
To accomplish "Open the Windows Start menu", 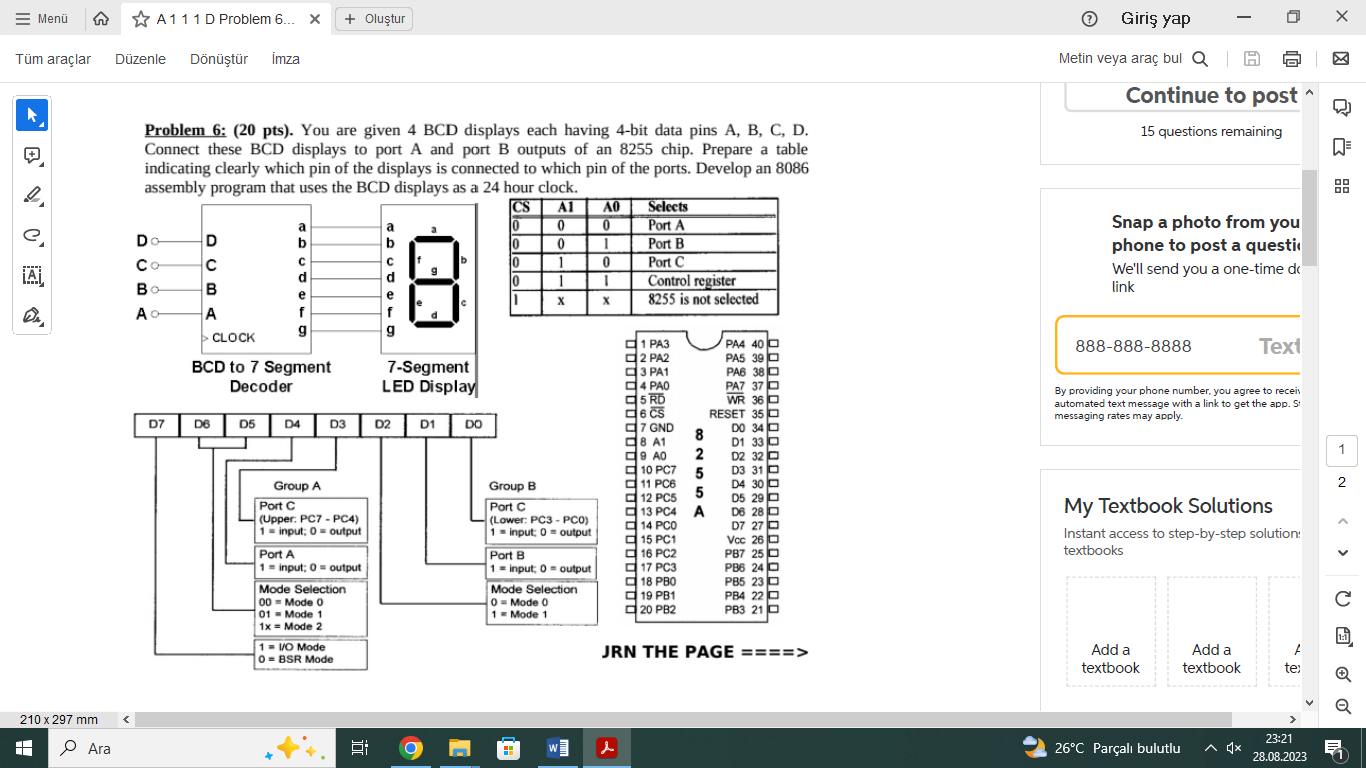I will 24,748.
